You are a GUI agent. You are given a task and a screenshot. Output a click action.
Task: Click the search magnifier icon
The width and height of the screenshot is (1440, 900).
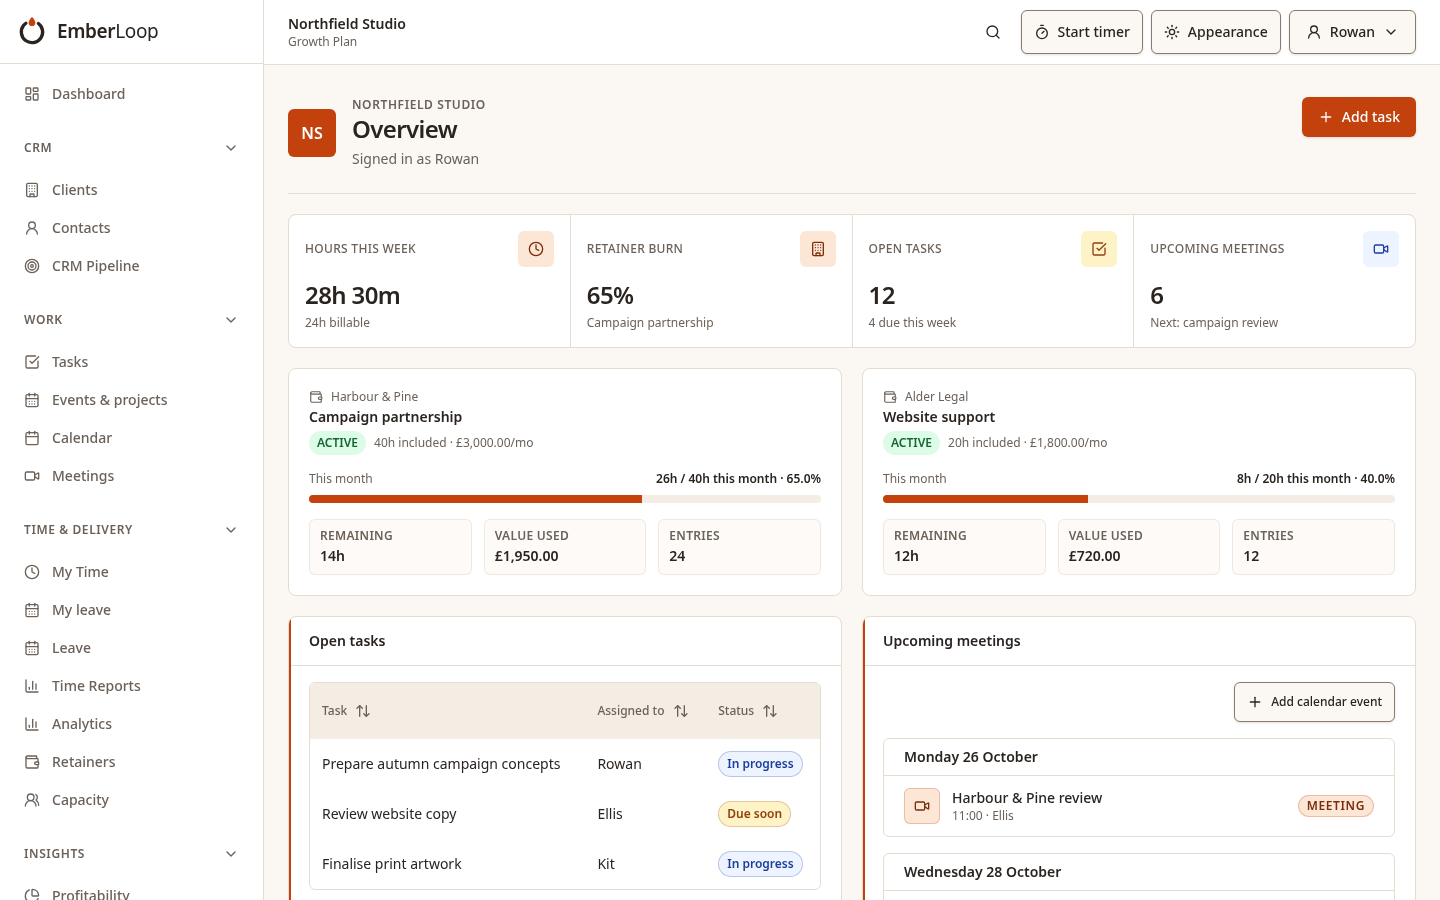click(x=993, y=32)
